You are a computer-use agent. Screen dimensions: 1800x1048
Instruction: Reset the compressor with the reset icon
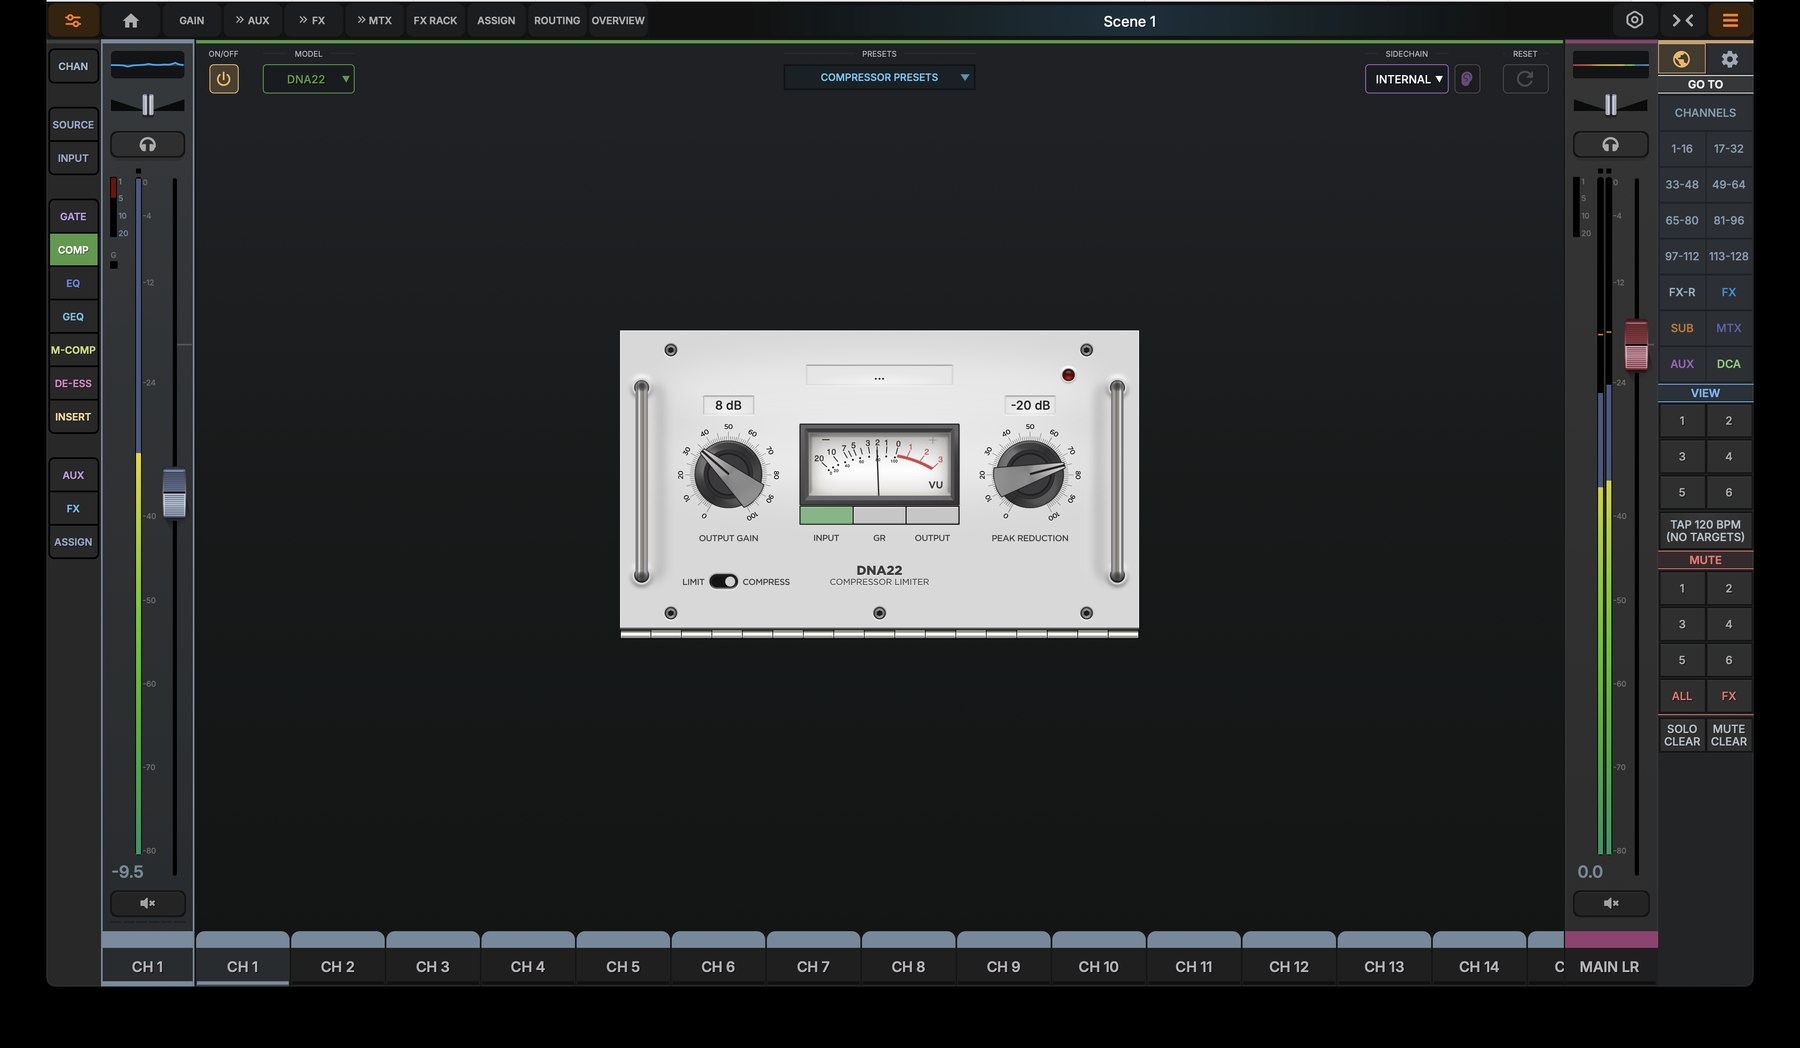(x=1525, y=79)
